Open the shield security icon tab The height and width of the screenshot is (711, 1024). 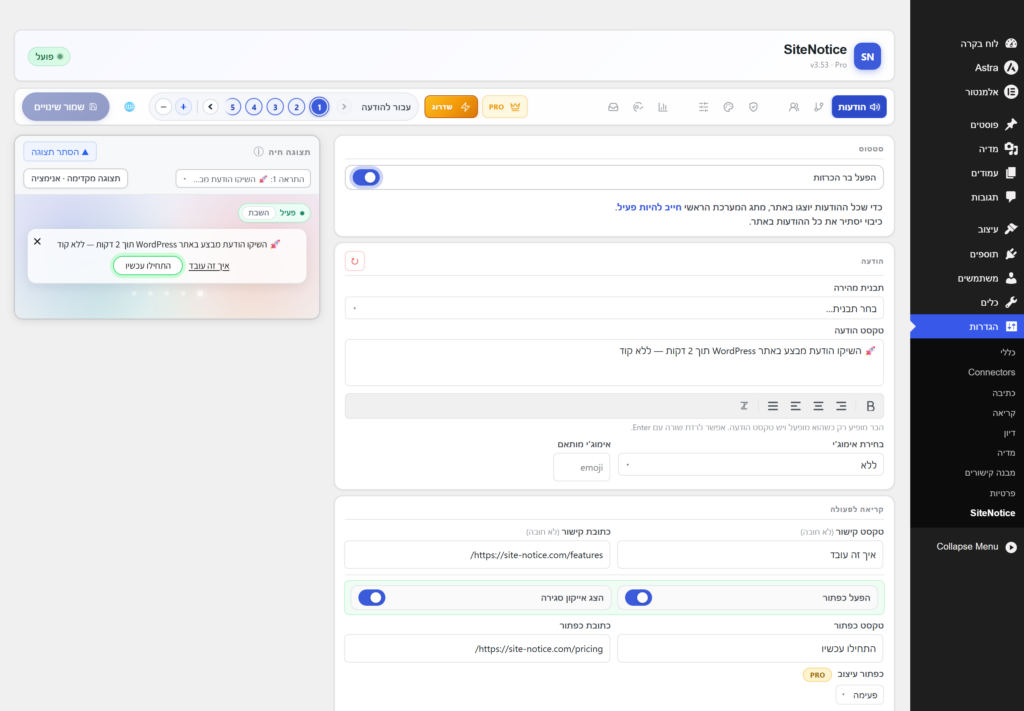753,107
